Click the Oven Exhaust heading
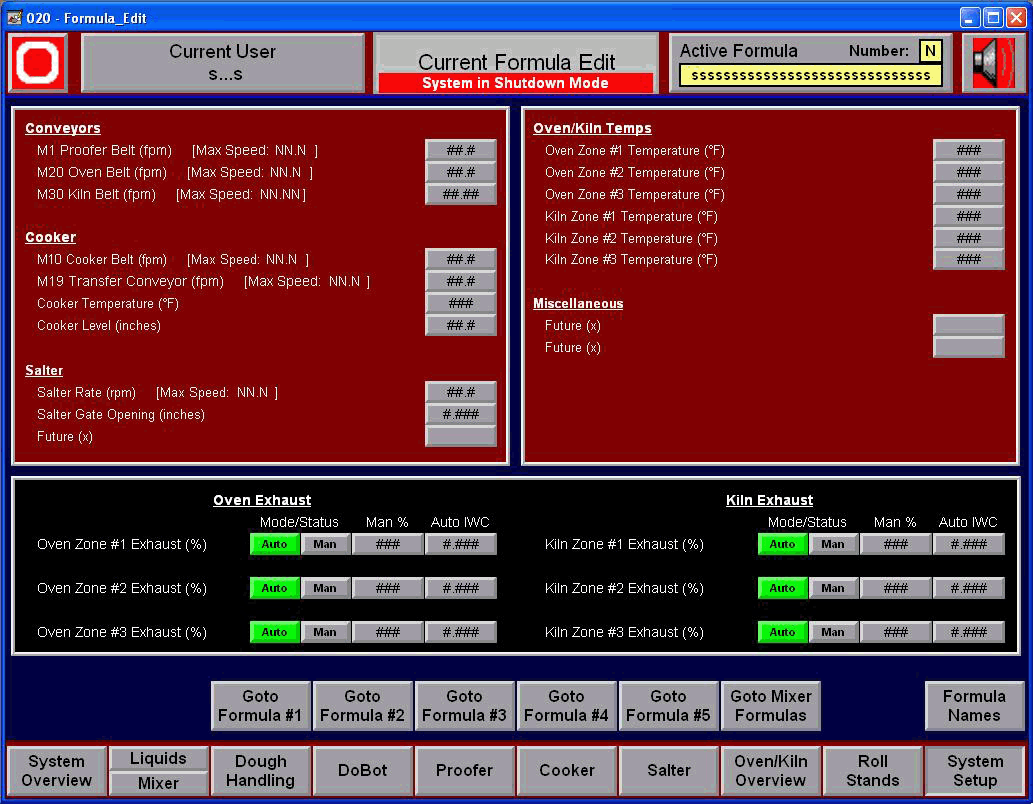 tap(262, 500)
